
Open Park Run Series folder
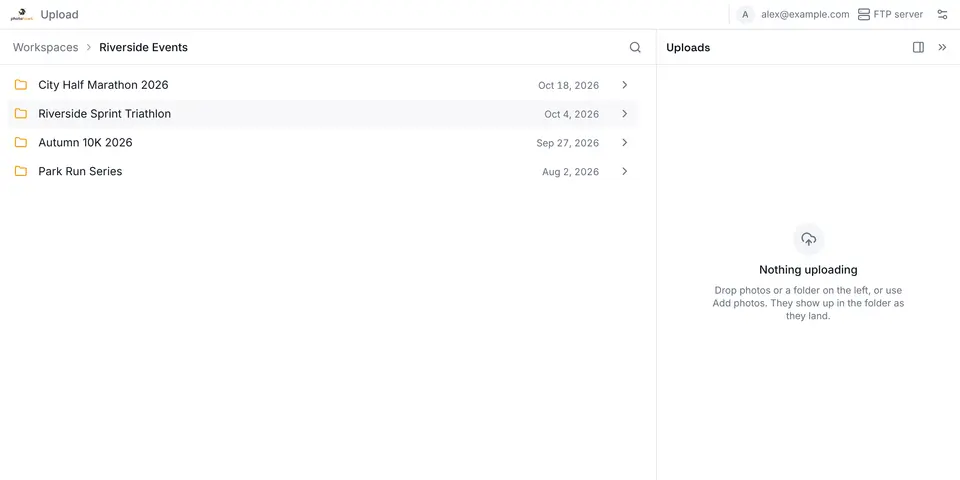(x=323, y=171)
